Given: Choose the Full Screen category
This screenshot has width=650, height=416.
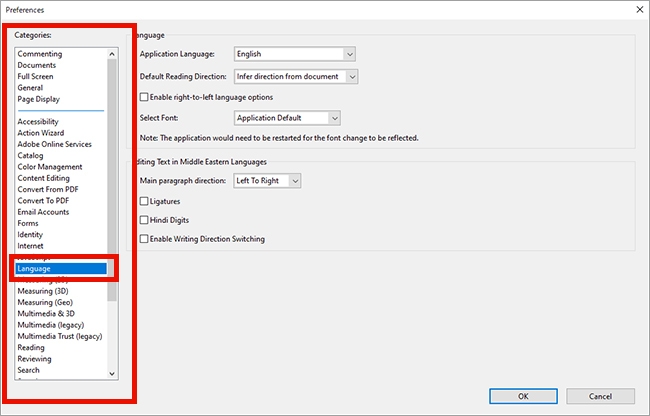Looking at the screenshot, I should coord(36,76).
